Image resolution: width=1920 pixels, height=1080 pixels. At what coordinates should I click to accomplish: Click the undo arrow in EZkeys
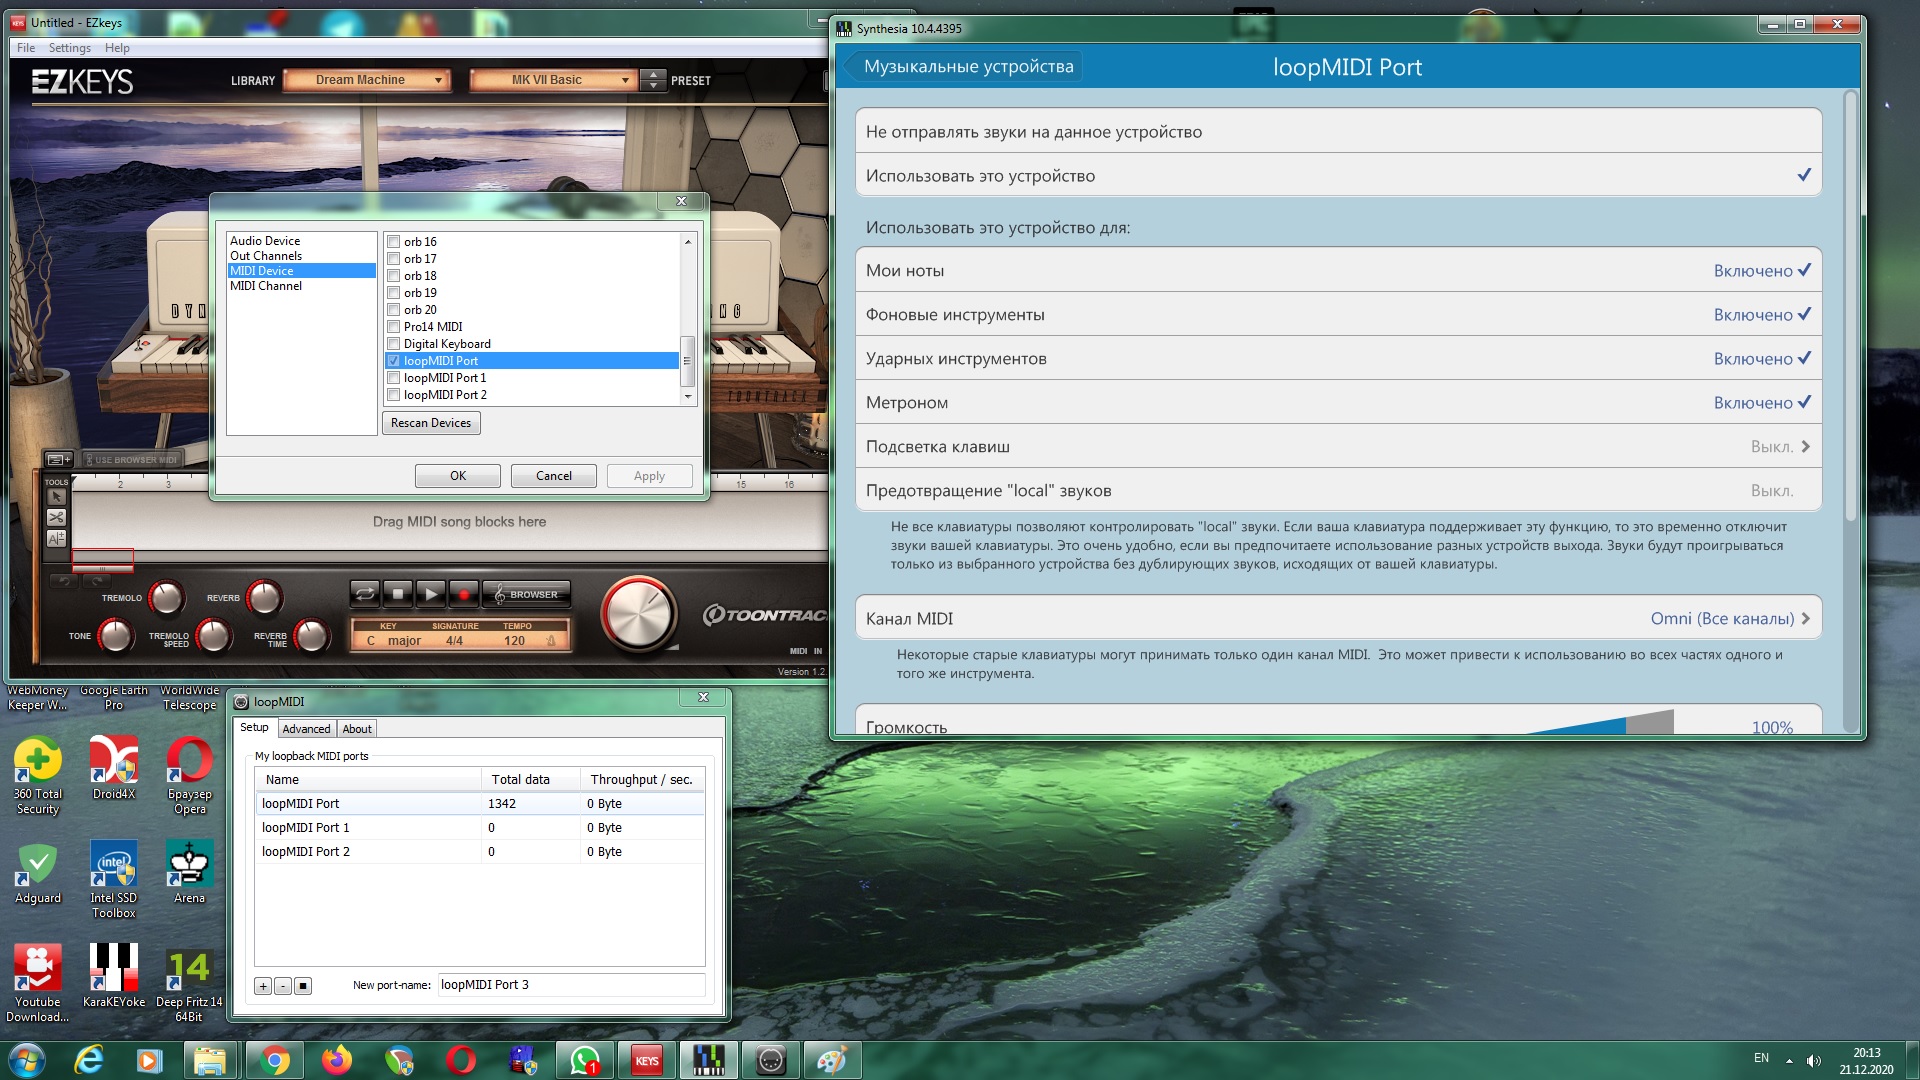point(63,581)
